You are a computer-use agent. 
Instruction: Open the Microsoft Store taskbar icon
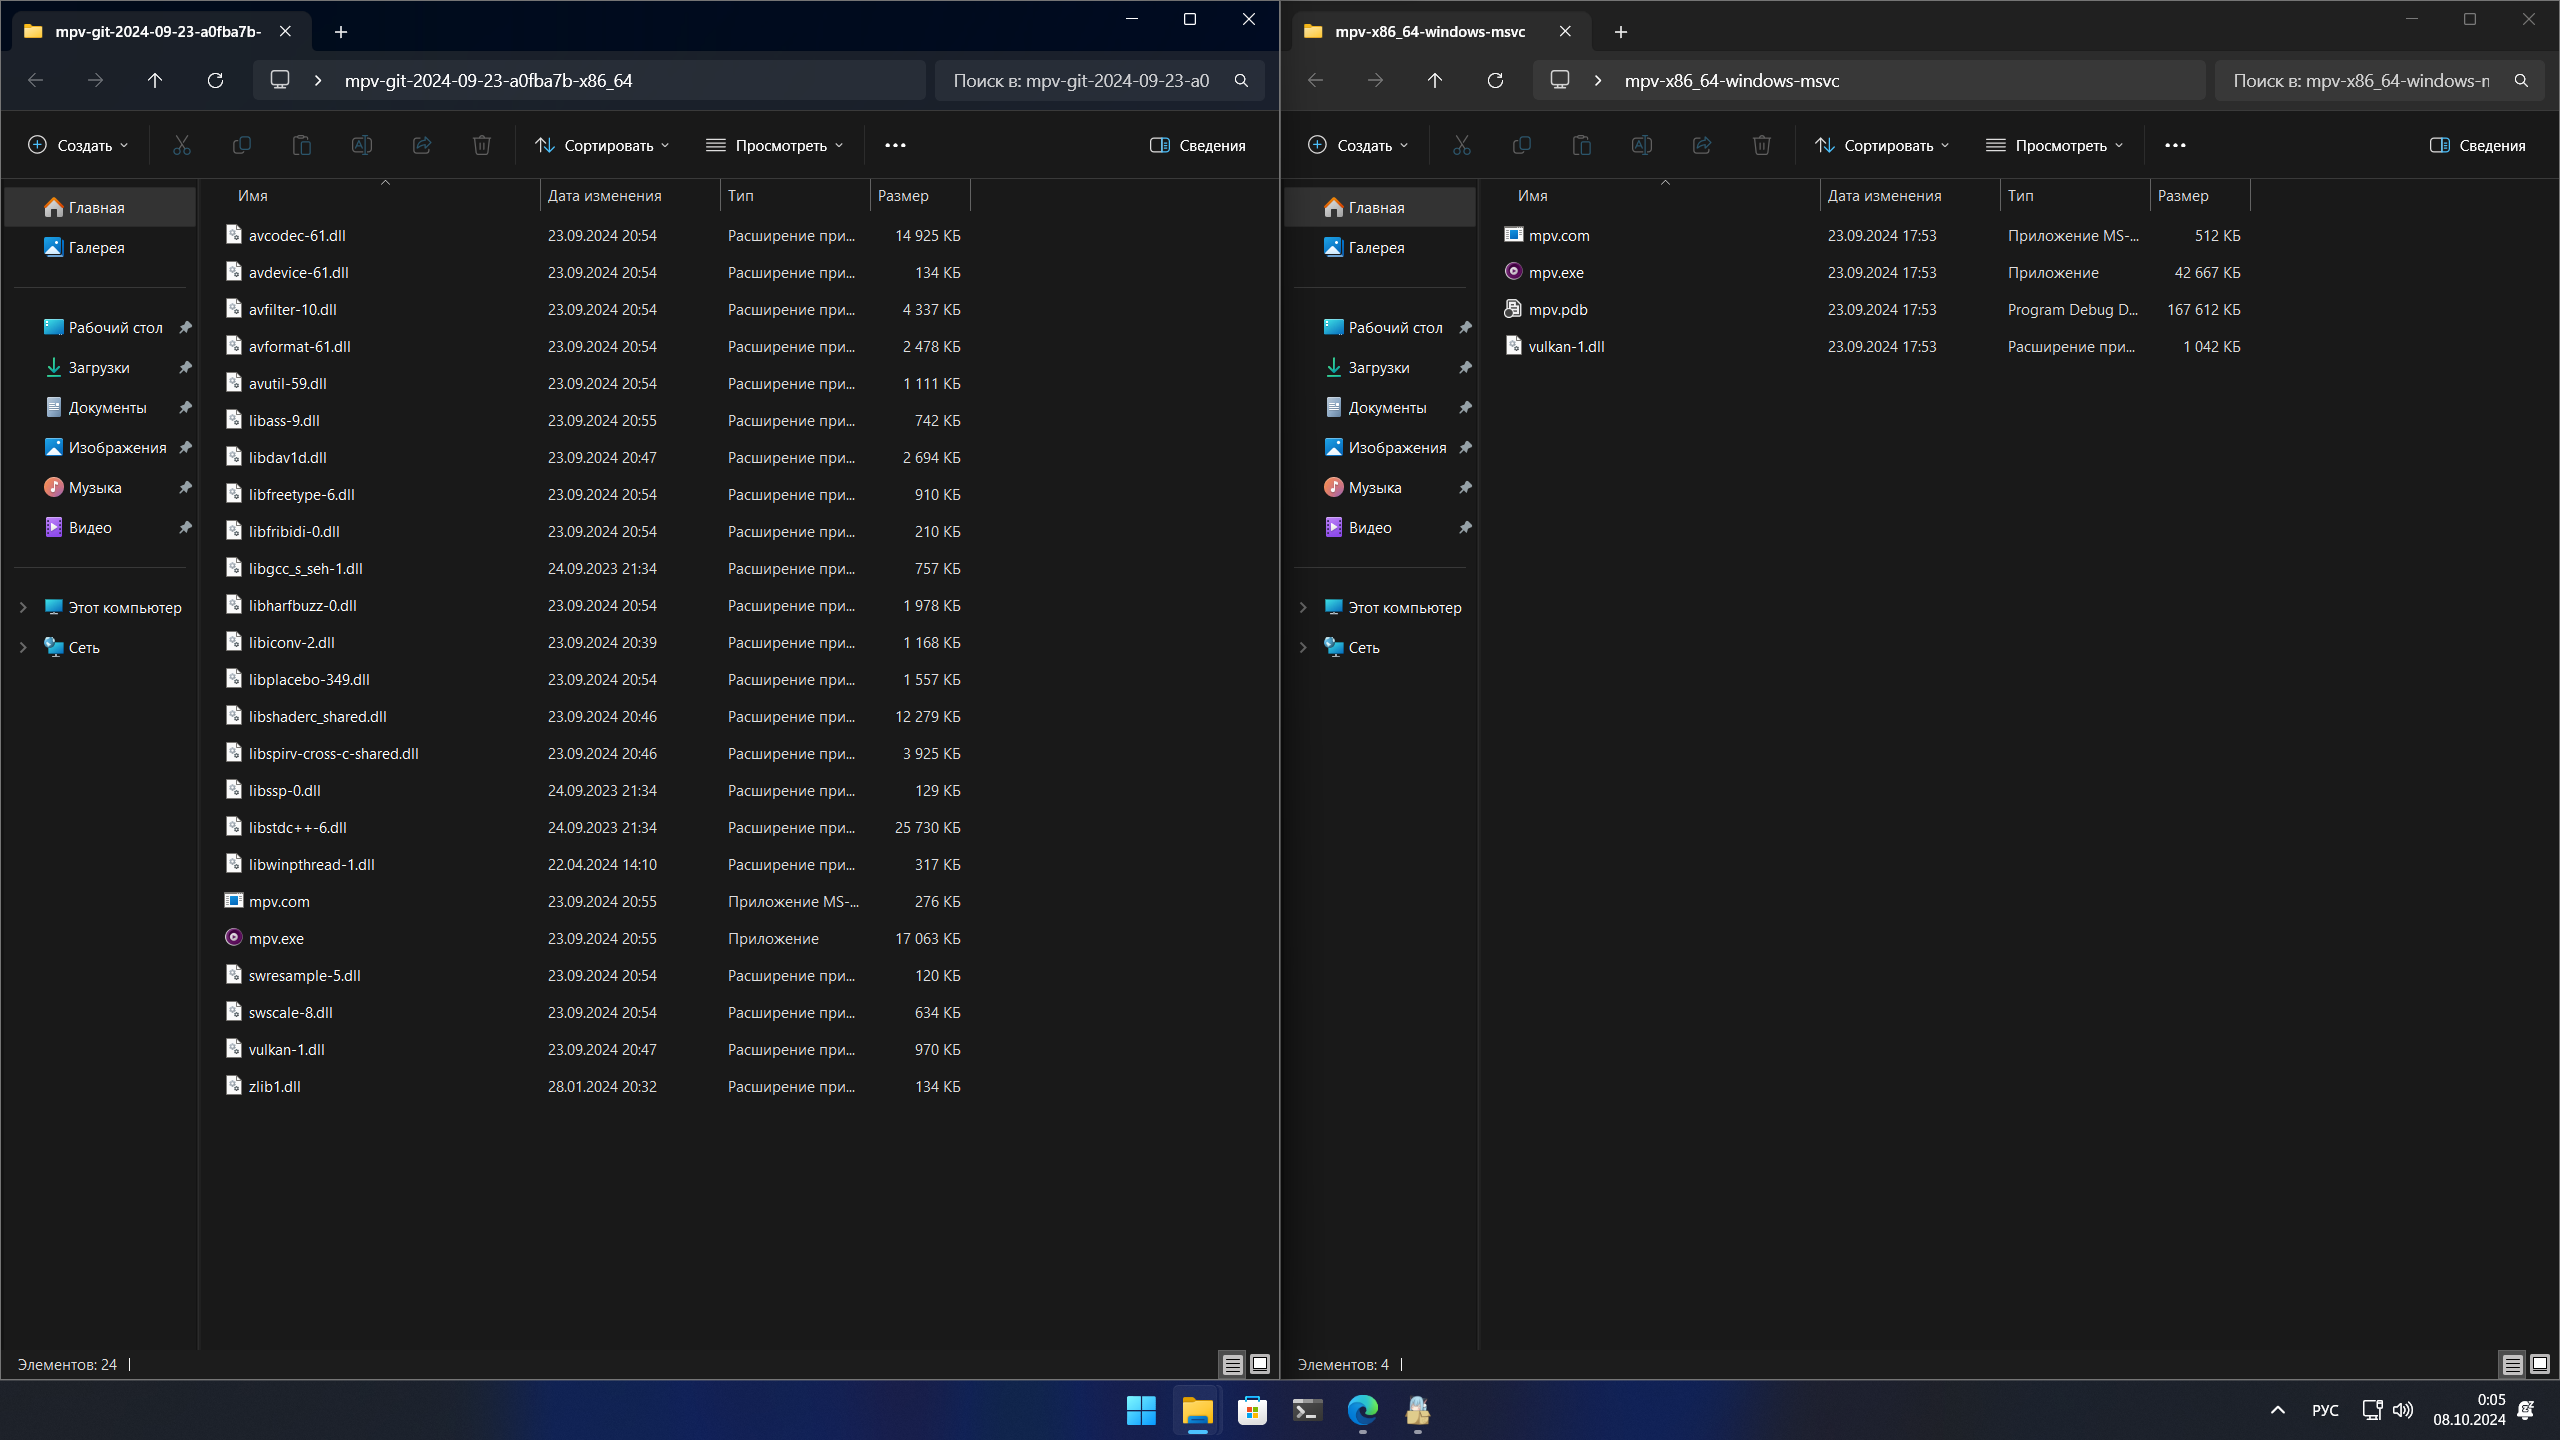click(x=1252, y=1411)
